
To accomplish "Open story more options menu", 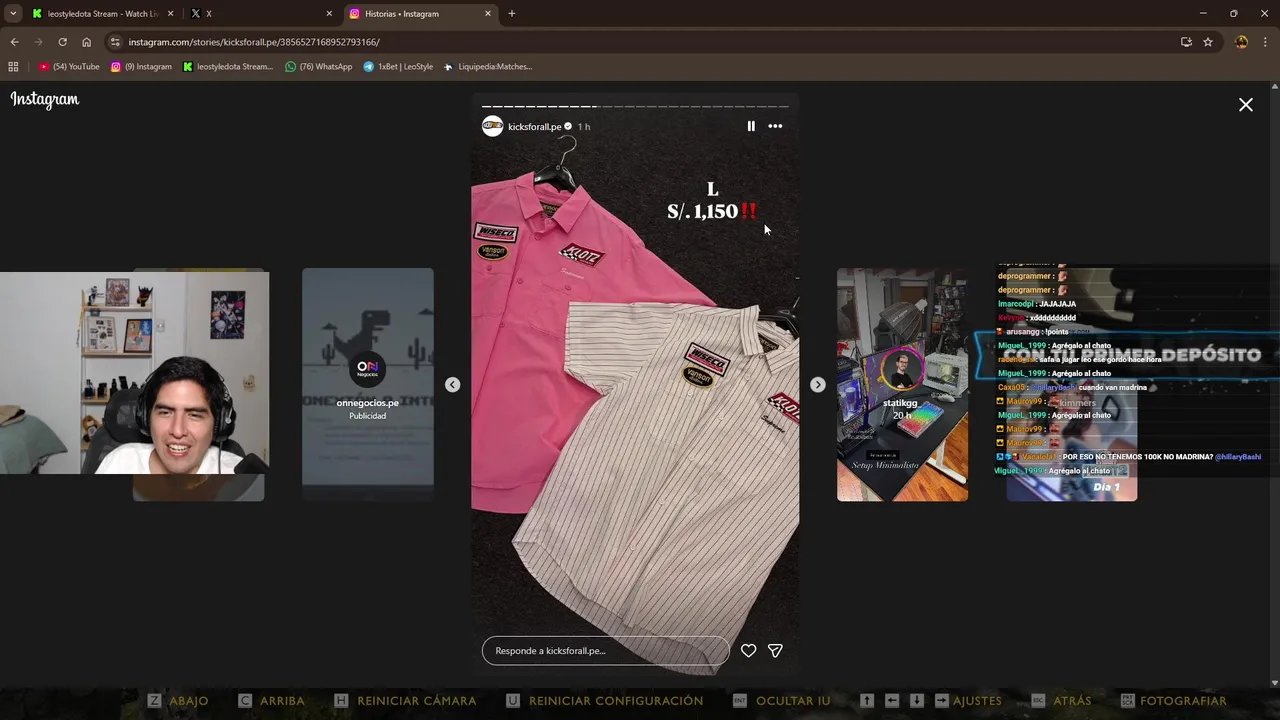I will (775, 126).
